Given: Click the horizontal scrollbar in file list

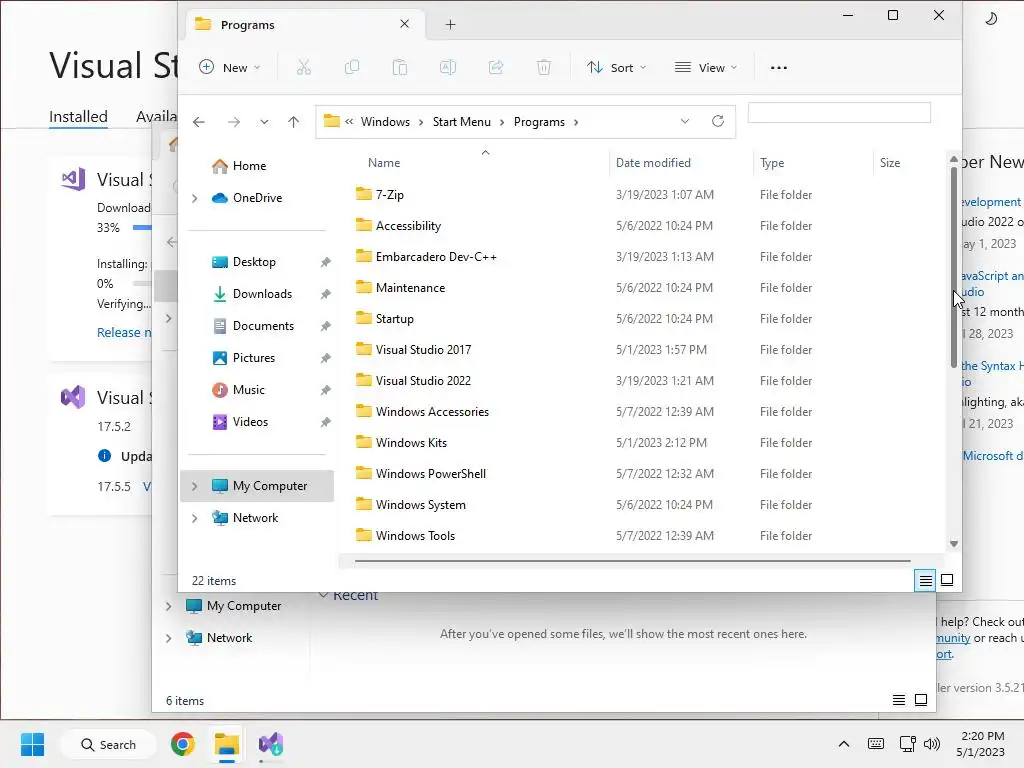Looking at the screenshot, I should 632,561.
